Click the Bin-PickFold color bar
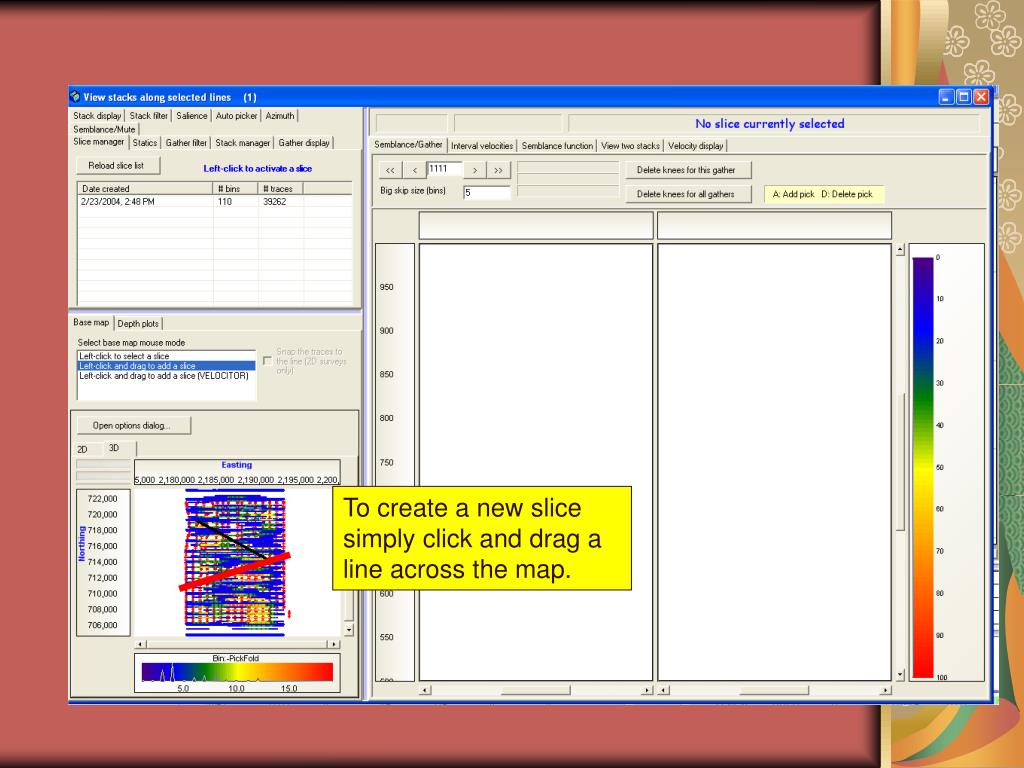 click(x=237, y=673)
